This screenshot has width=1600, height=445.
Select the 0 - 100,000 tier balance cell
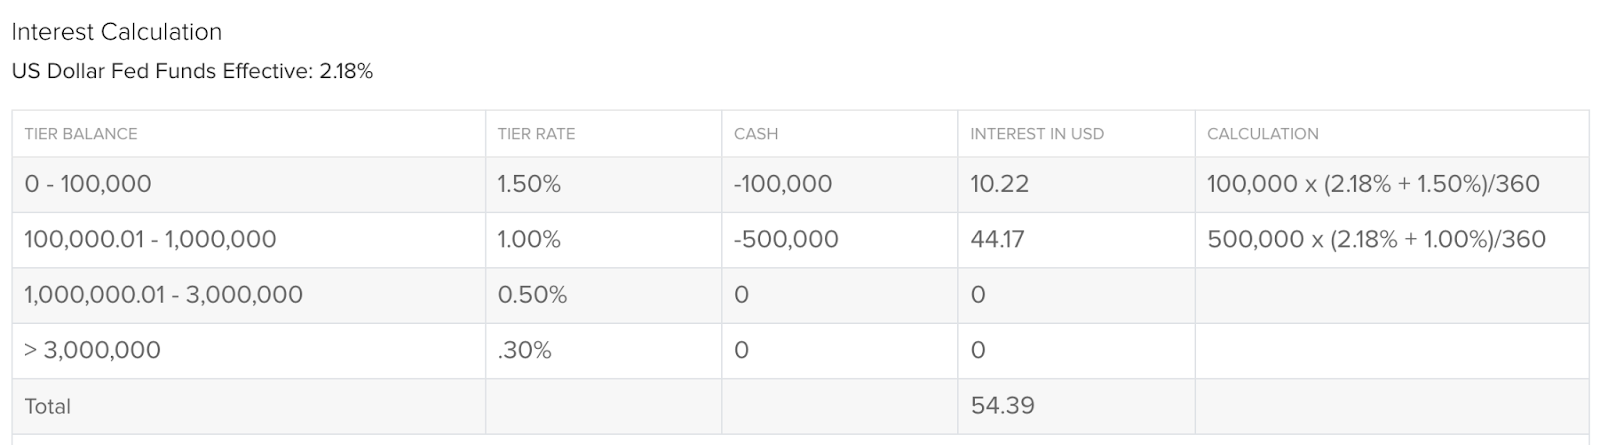pyautogui.click(x=88, y=184)
